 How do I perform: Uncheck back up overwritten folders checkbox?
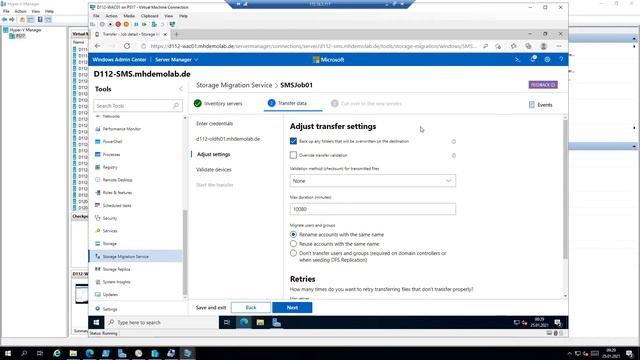click(x=293, y=141)
